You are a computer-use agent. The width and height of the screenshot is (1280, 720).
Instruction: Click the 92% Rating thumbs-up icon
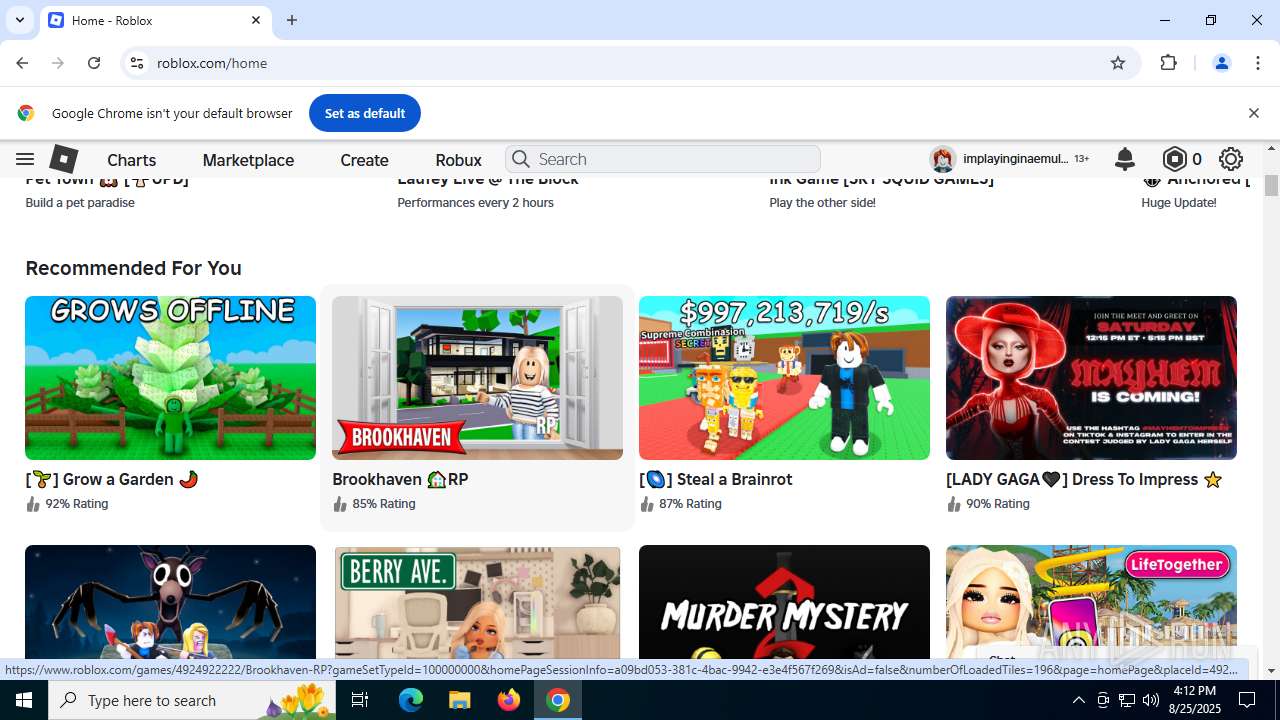click(x=33, y=504)
